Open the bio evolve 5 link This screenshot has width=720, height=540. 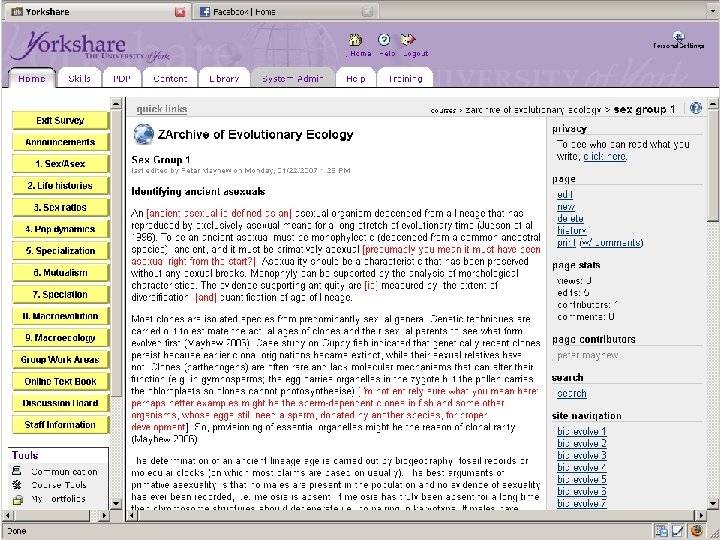tap(581, 479)
